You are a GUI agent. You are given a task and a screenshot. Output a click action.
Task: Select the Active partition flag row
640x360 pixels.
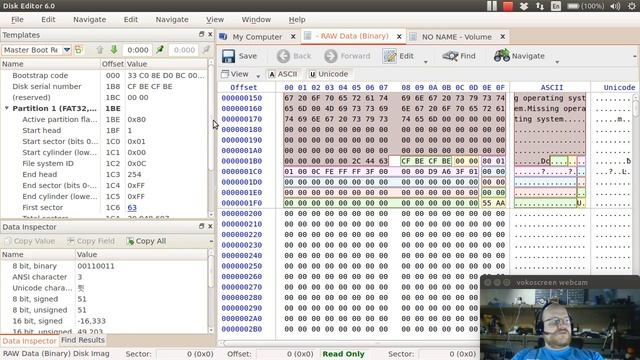click(x=104, y=120)
